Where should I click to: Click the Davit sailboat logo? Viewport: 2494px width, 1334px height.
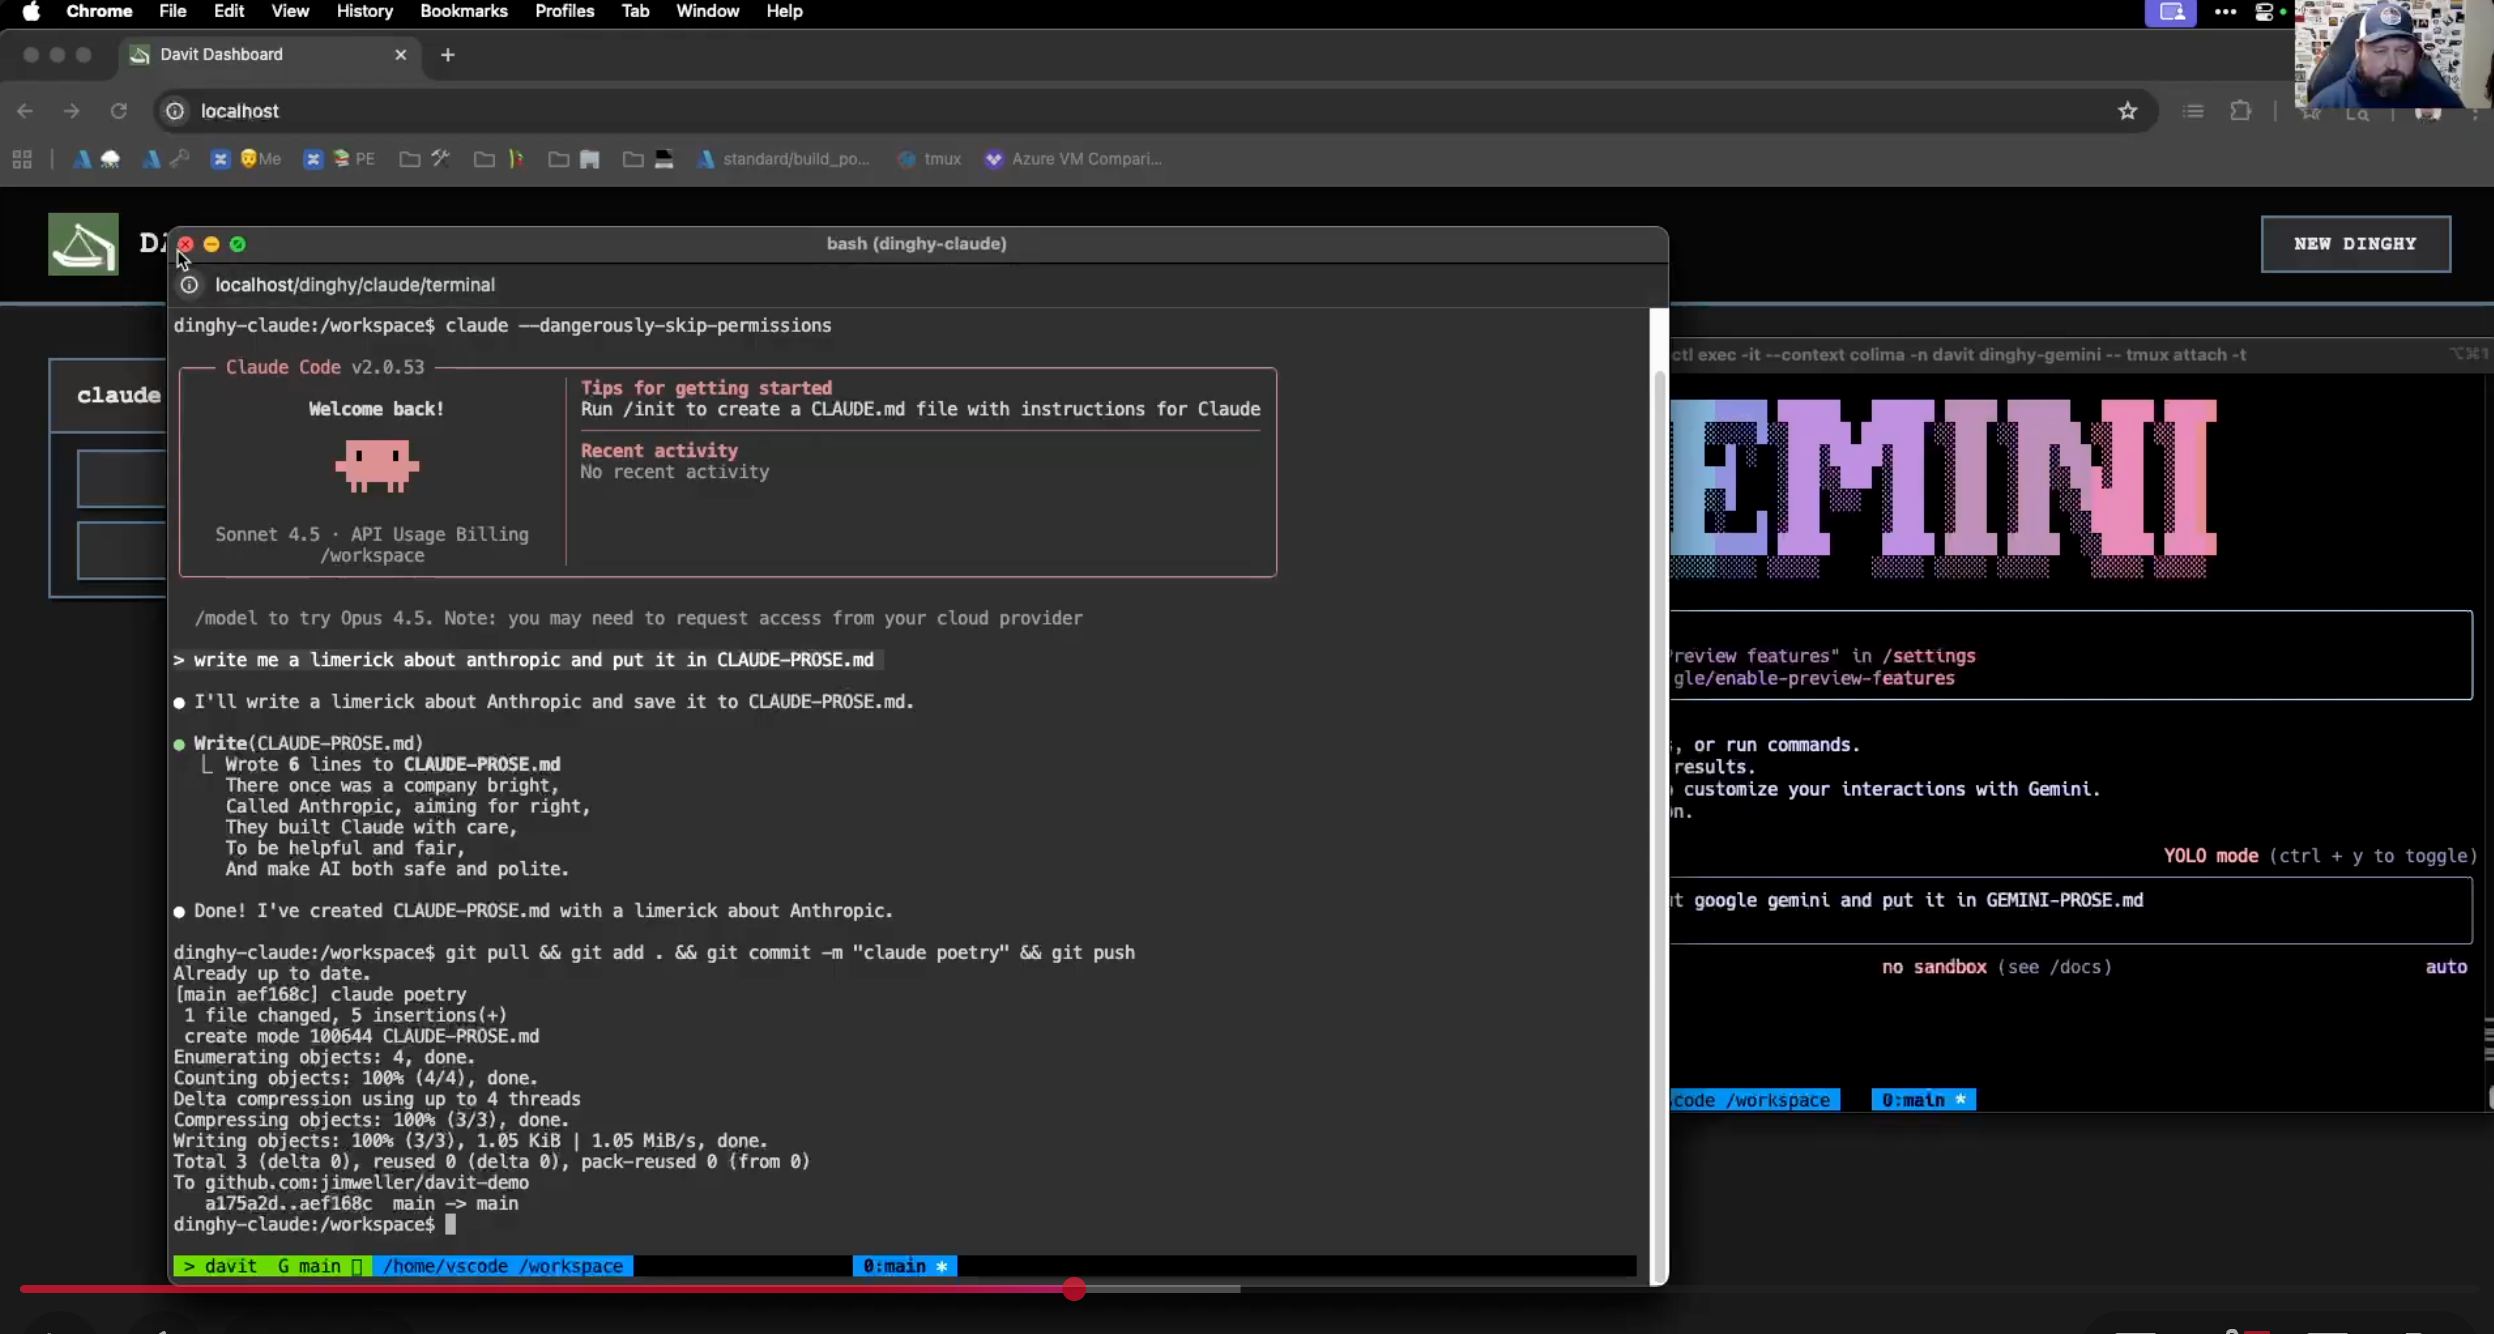pyautogui.click(x=83, y=244)
